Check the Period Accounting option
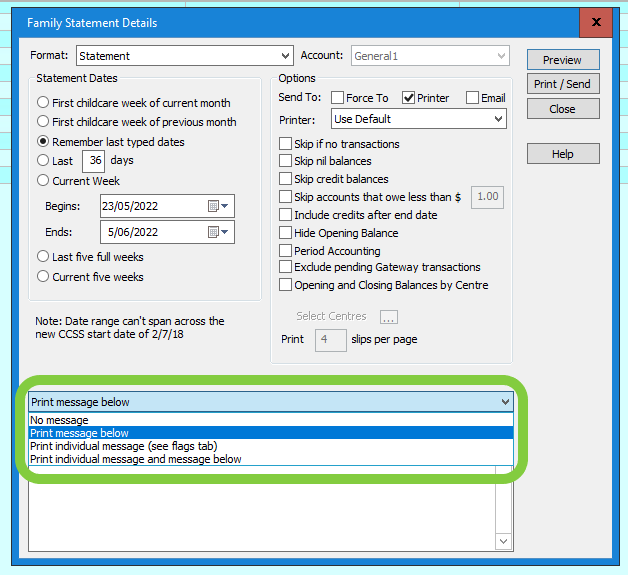The width and height of the screenshot is (628, 575). [285, 251]
